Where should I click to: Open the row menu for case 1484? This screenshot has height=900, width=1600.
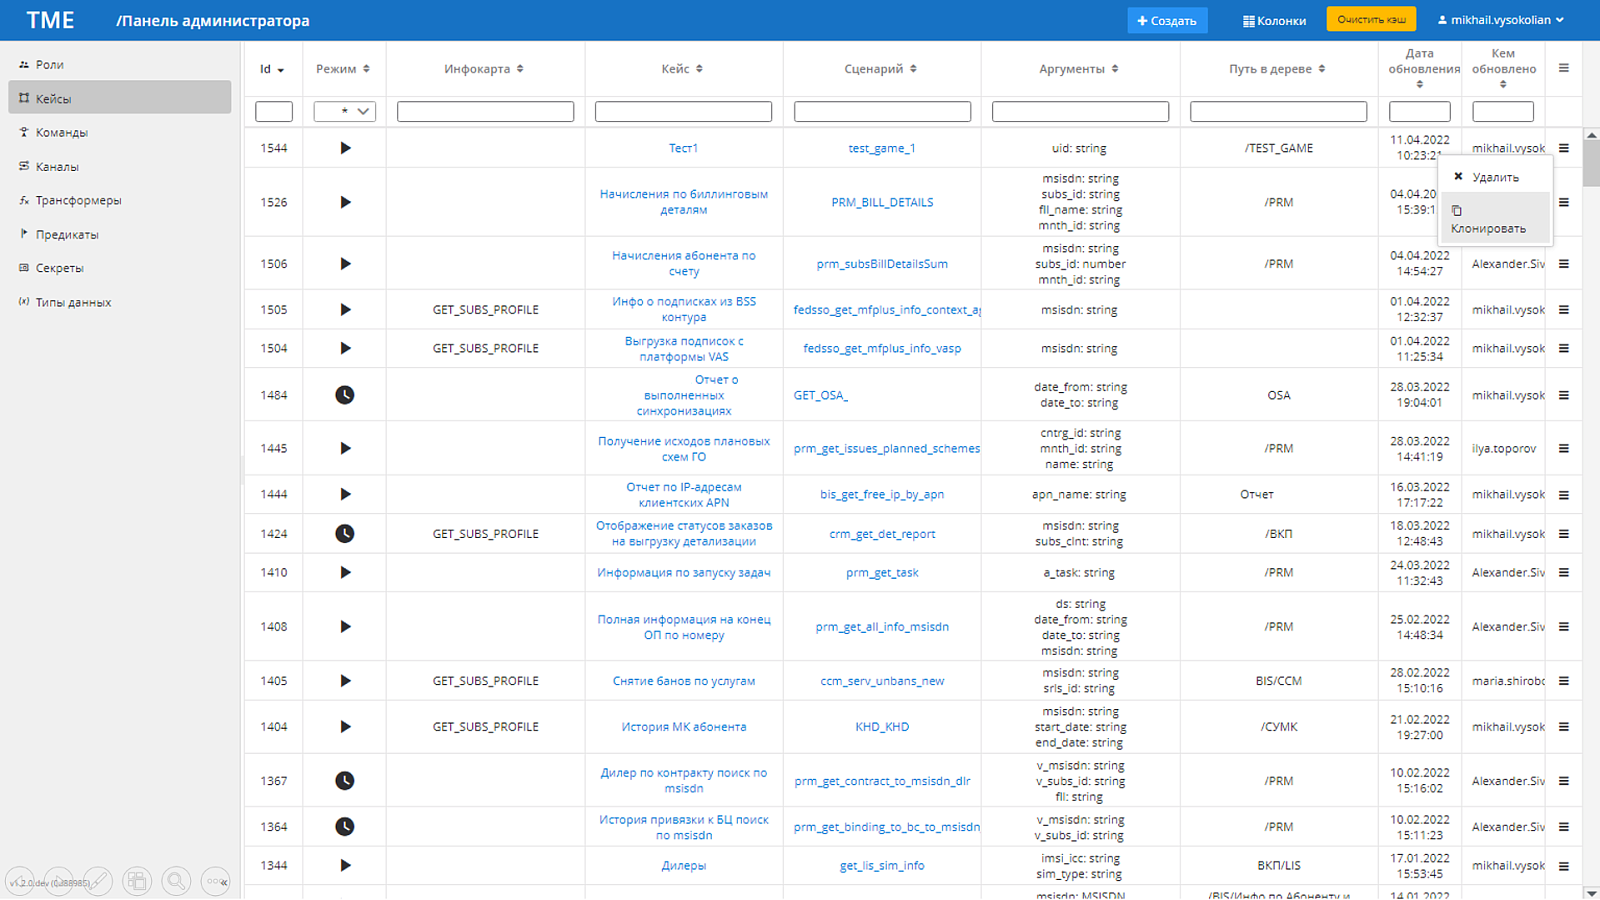(1563, 395)
